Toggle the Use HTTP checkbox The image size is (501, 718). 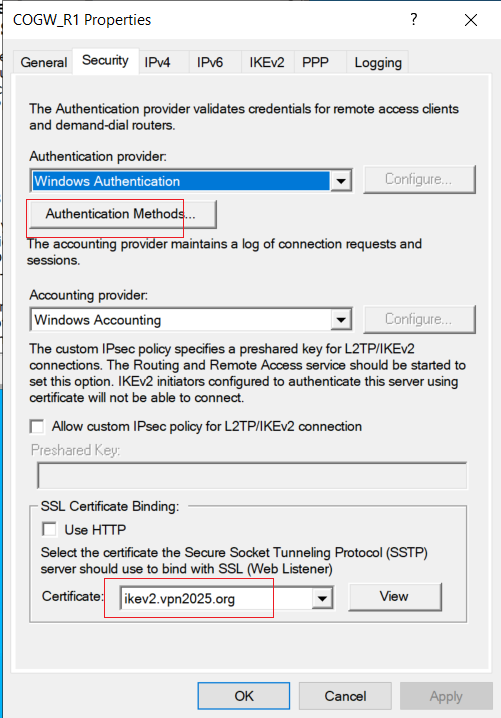(49, 529)
